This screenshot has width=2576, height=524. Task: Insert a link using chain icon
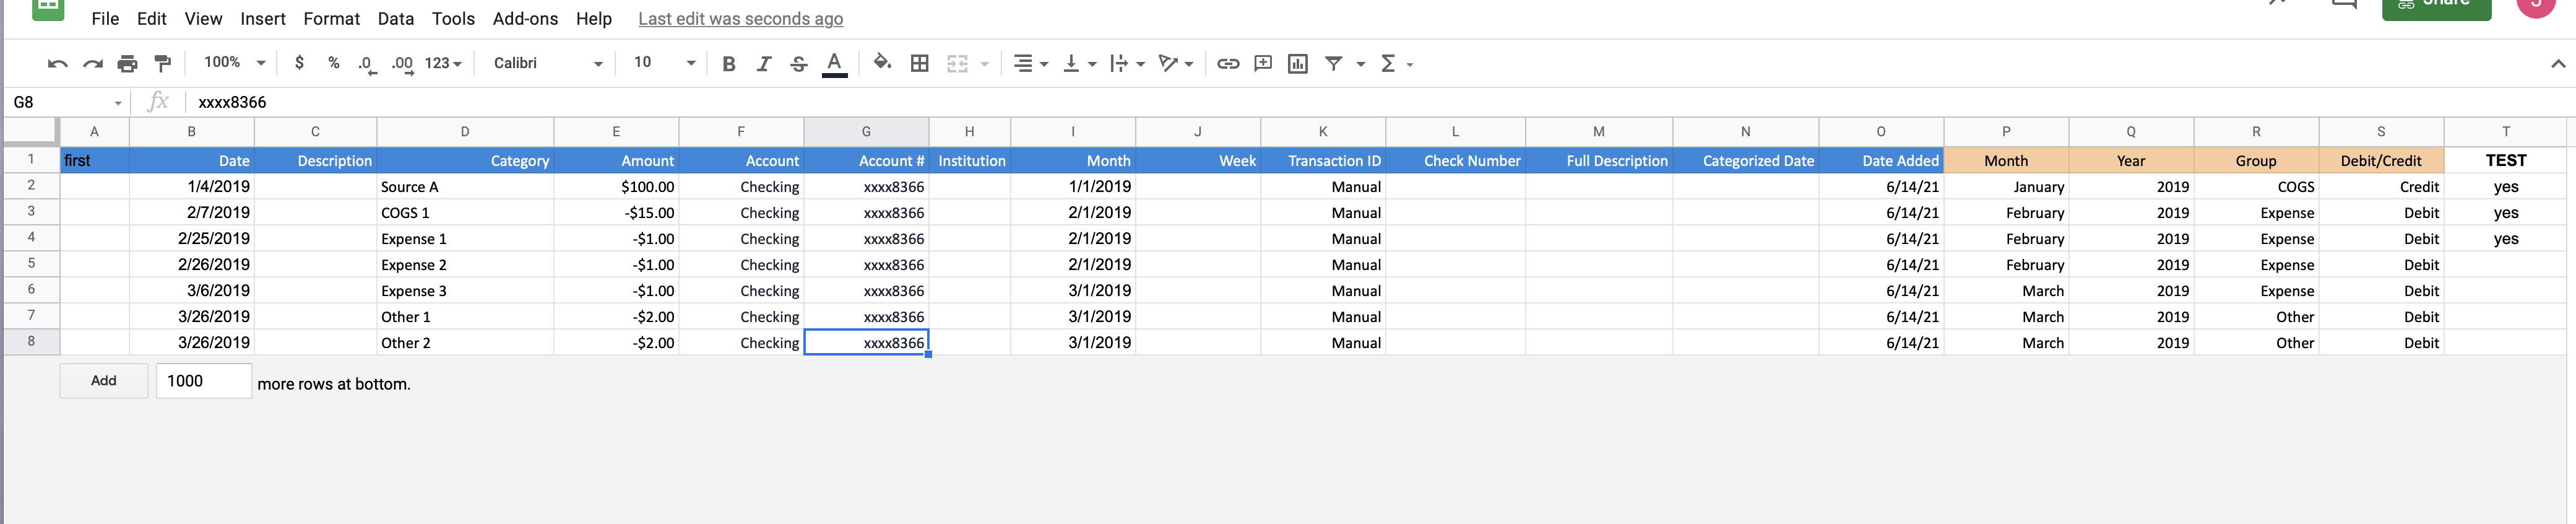coord(1228,64)
